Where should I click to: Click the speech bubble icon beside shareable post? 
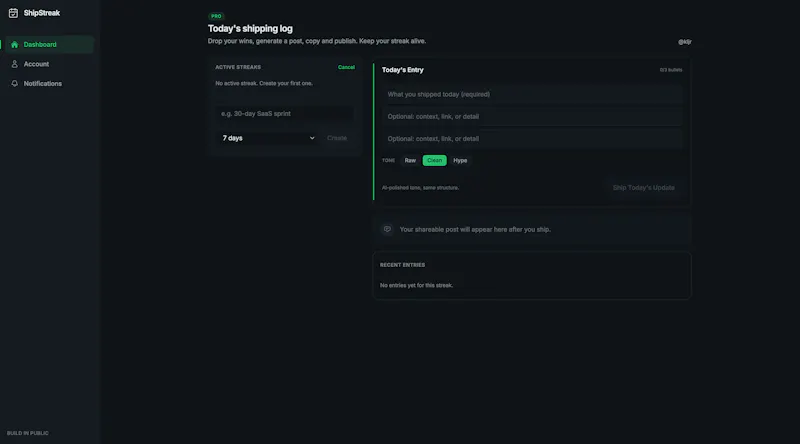387,229
